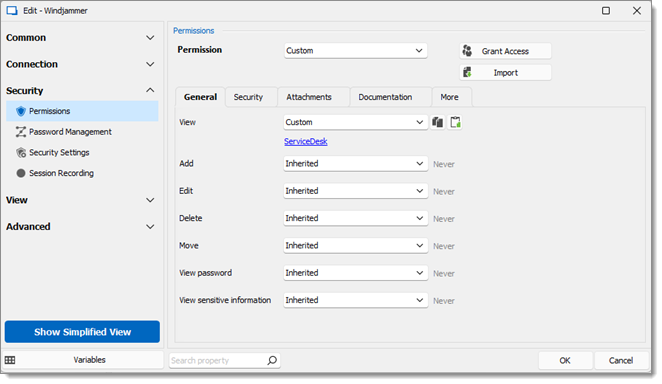This screenshot has height=384, width=662.
Task: Select Security Settings in the sidebar
Action: coord(82,153)
